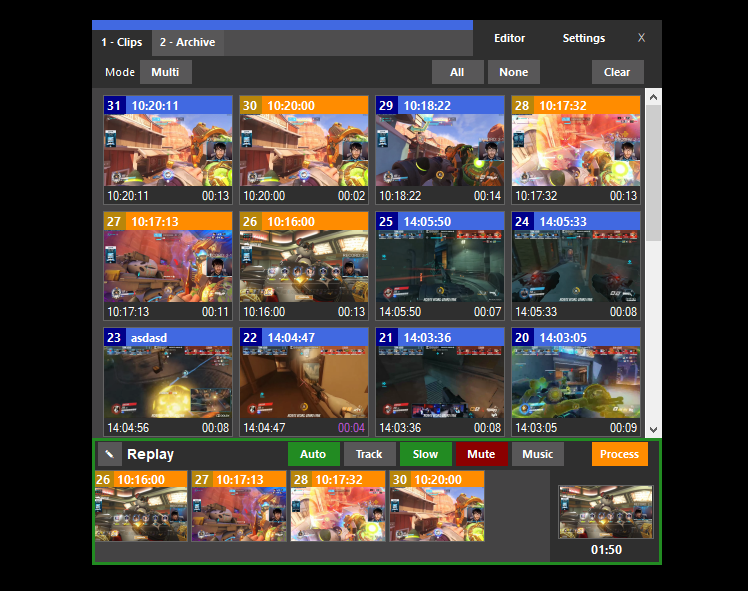Switch to the 1 - Clips tab

(x=122, y=42)
